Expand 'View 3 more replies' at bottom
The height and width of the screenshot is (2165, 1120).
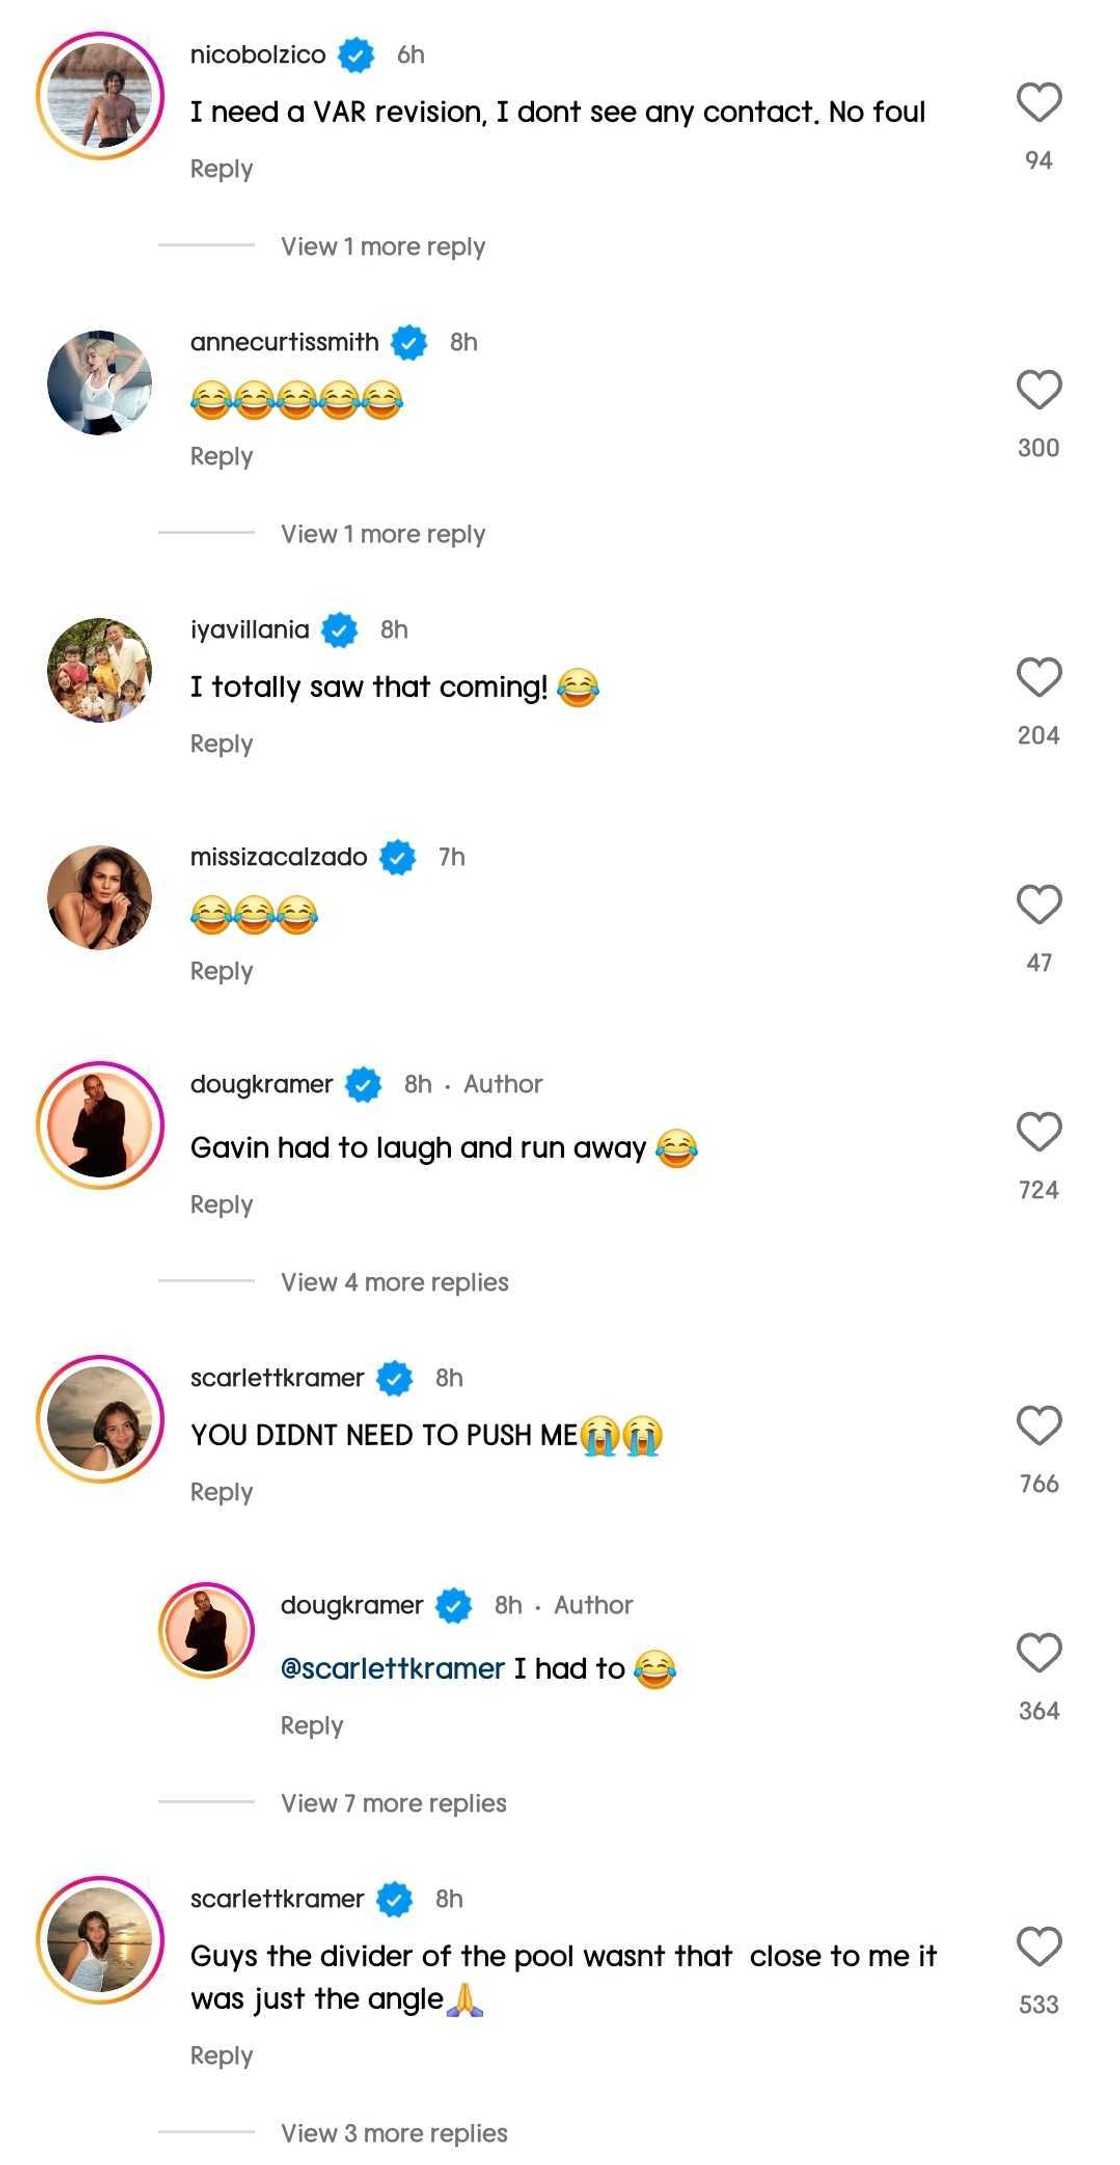(x=393, y=2134)
